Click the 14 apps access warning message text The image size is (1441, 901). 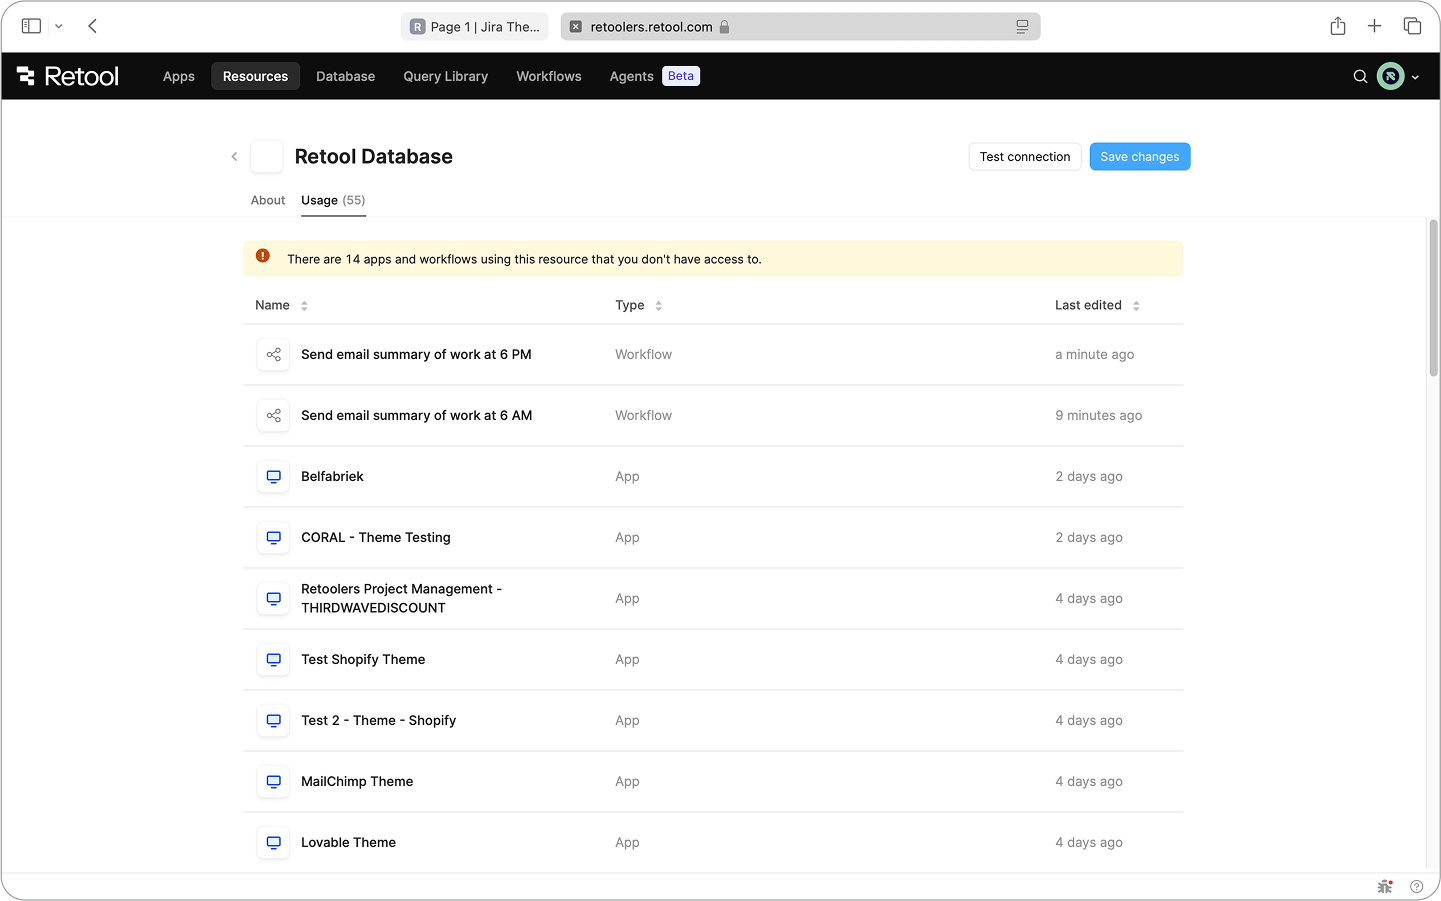pyautogui.click(x=524, y=259)
